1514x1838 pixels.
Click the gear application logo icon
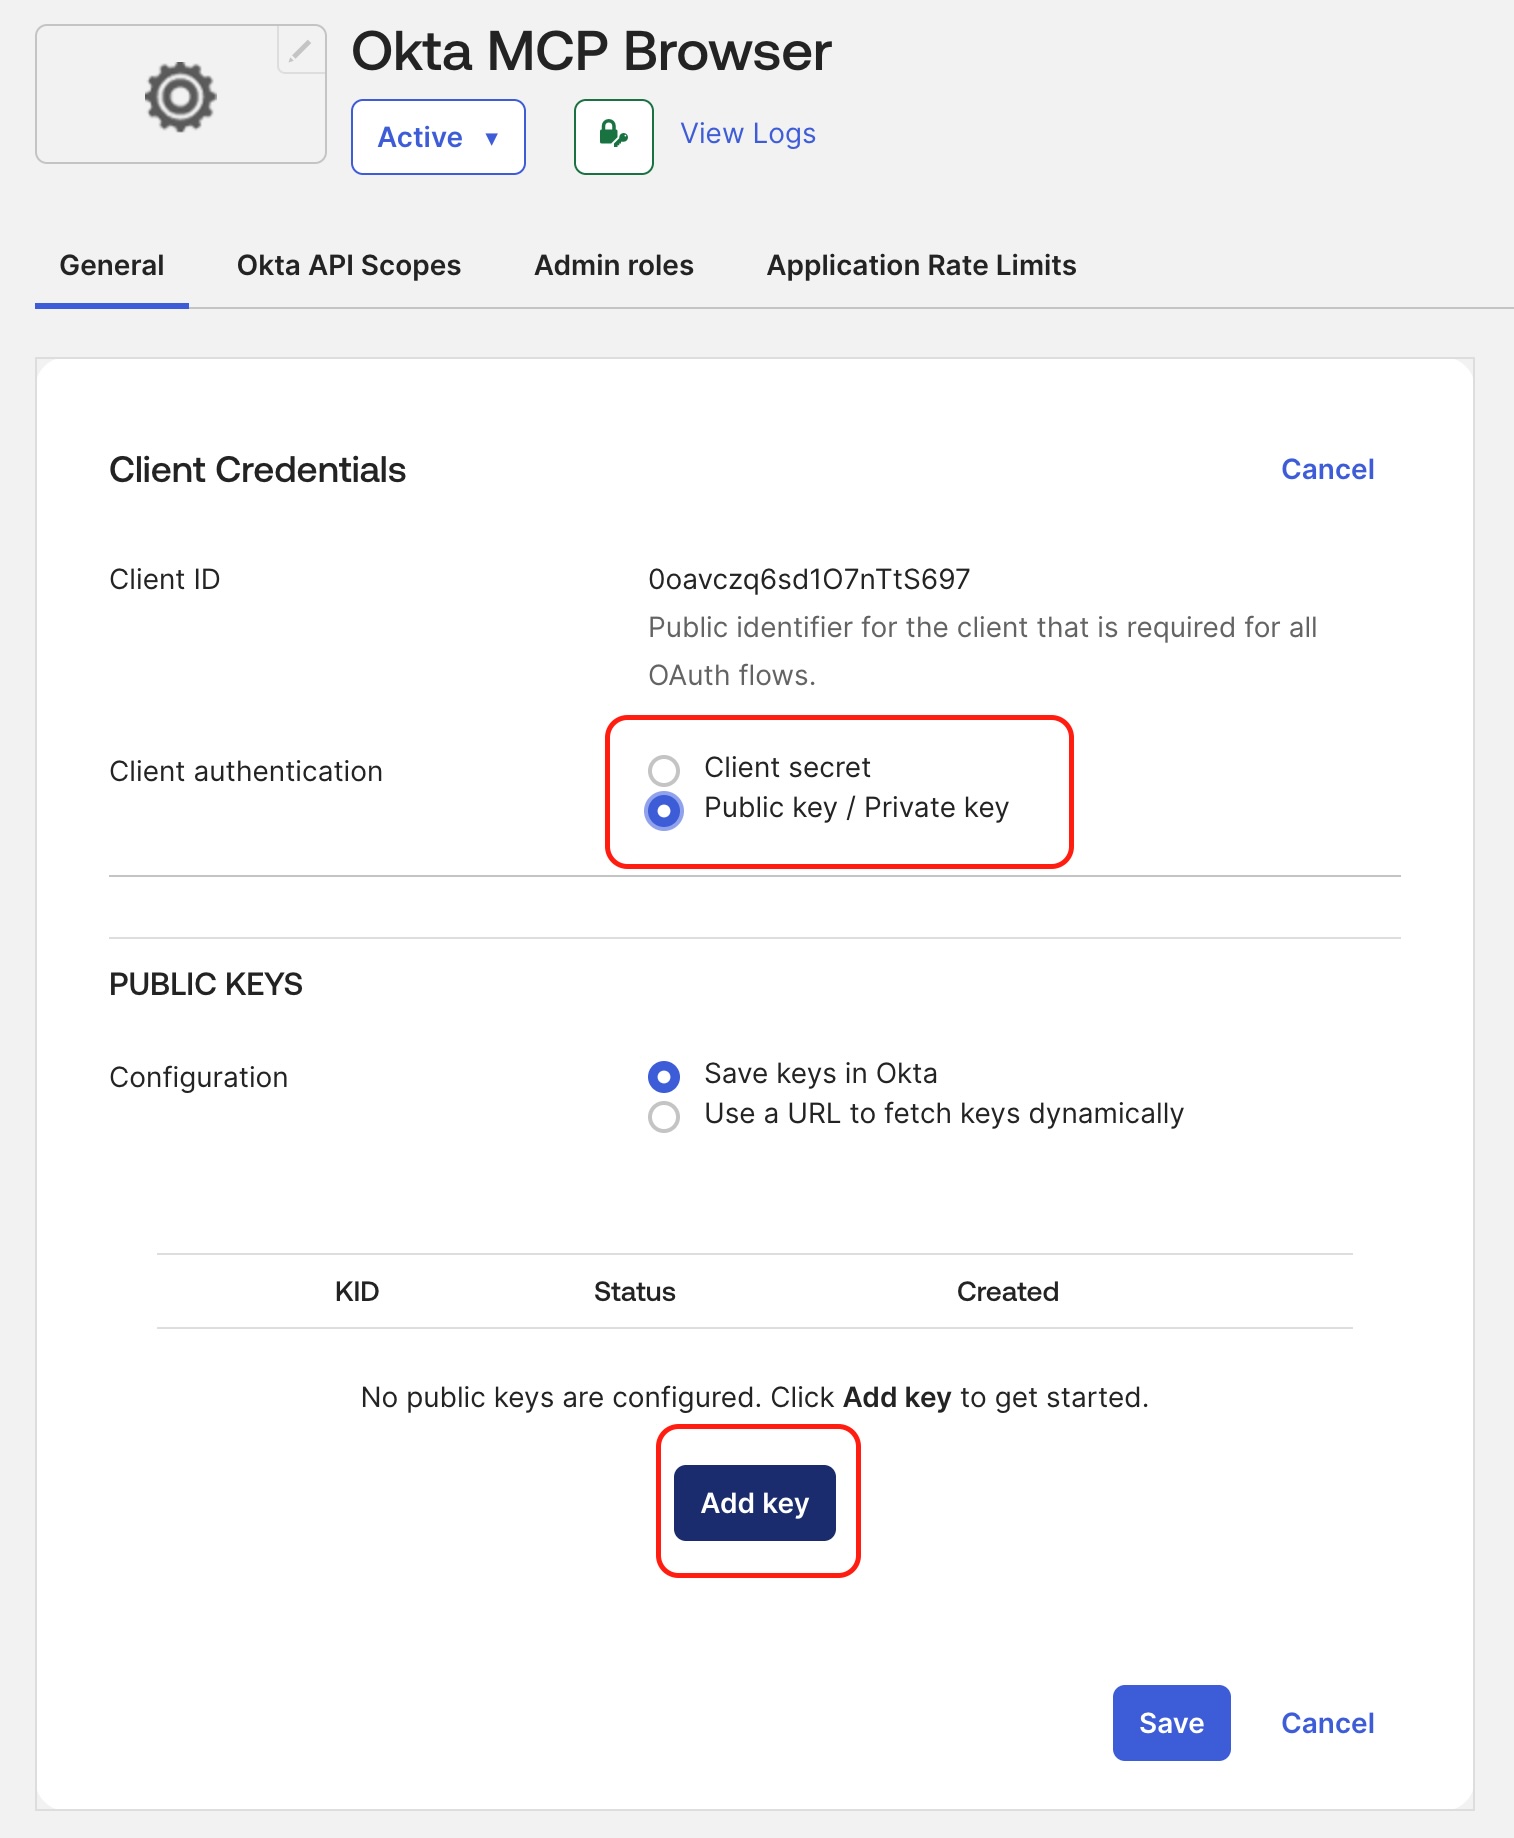[x=180, y=96]
